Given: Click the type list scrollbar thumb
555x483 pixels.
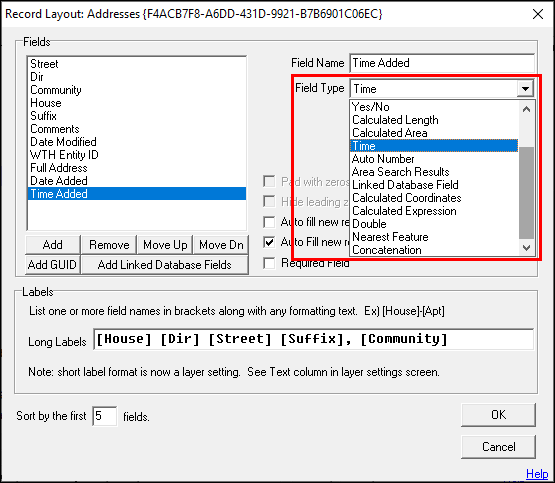Looking at the screenshot, I should tap(526, 193).
